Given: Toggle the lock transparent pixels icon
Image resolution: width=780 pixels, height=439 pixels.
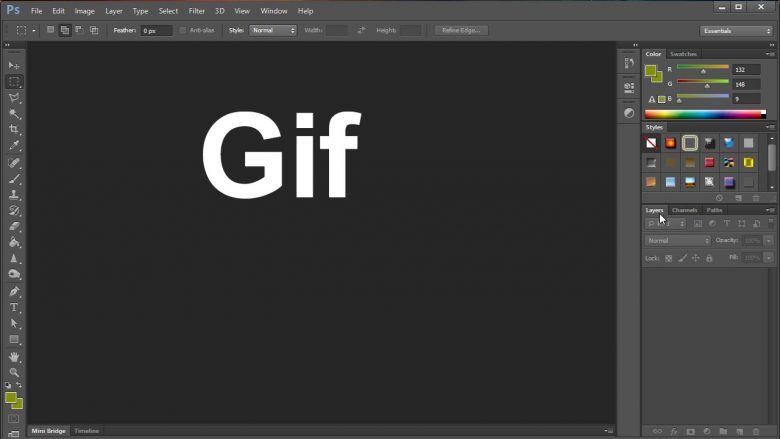Looking at the screenshot, I should [x=669, y=258].
